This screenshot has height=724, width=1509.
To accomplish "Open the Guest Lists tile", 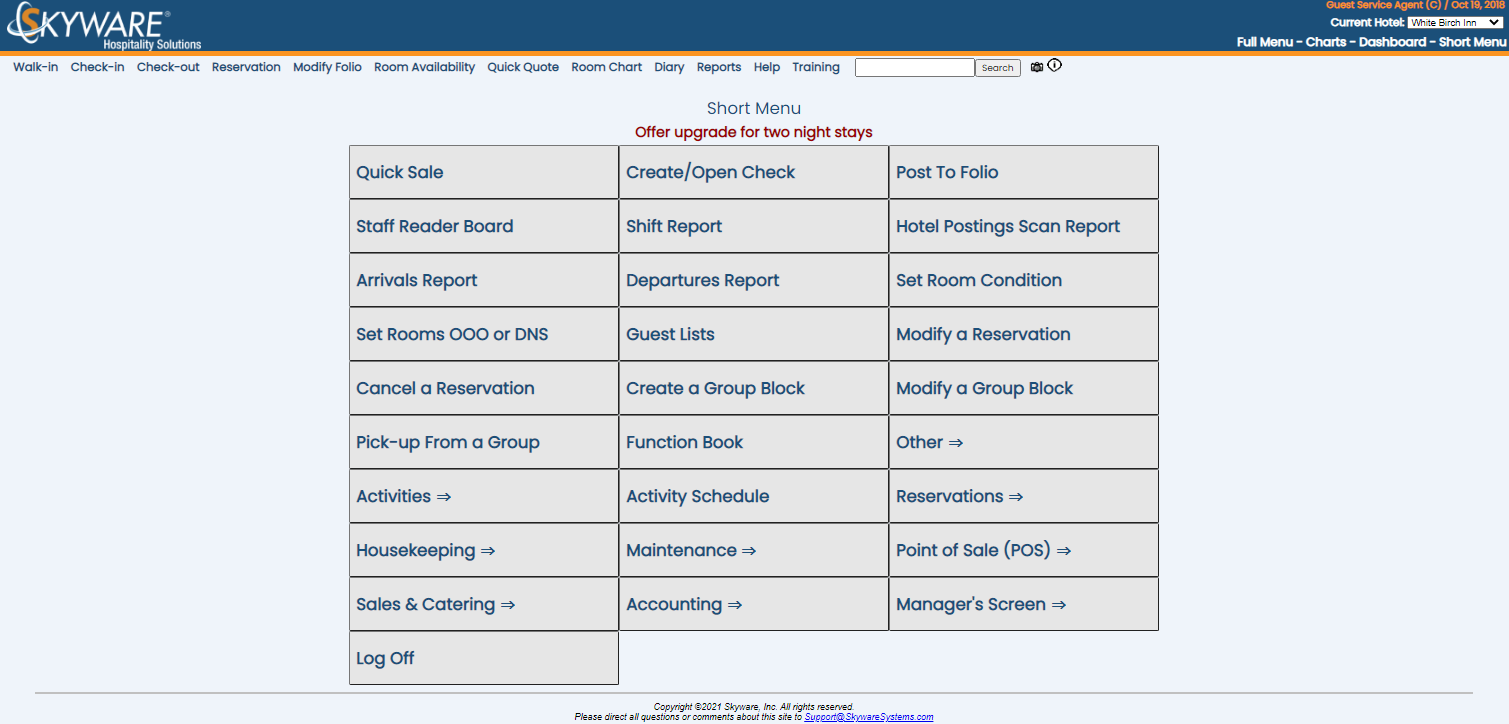I will pyautogui.click(x=754, y=334).
